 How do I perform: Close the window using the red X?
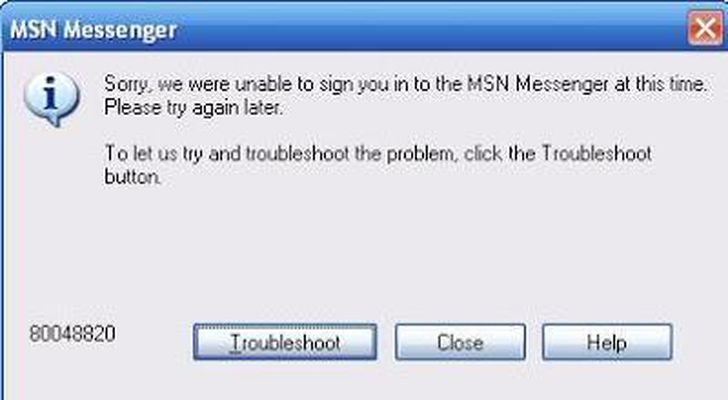705,28
